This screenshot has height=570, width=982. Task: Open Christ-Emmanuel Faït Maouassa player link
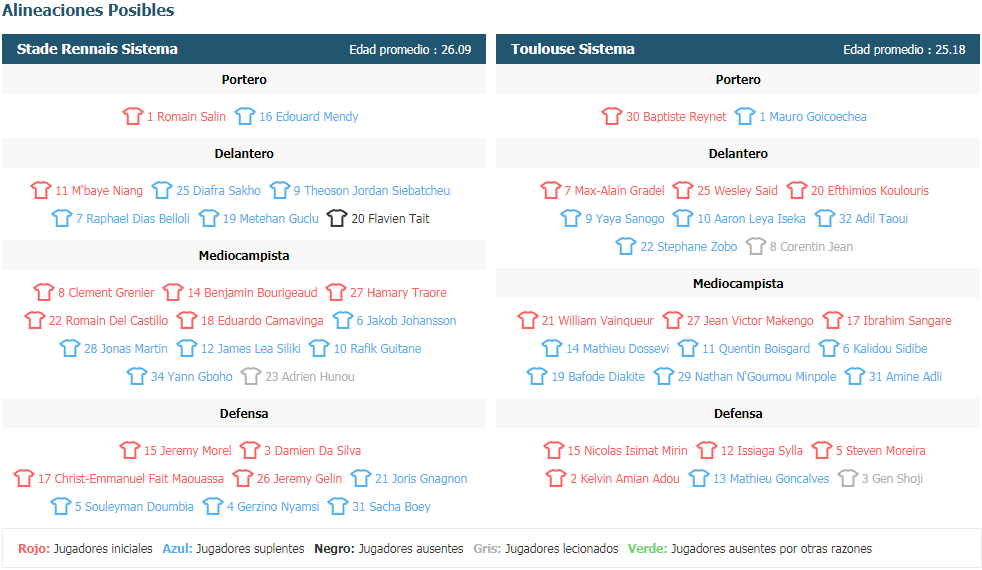pyautogui.click(x=131, y=479)
